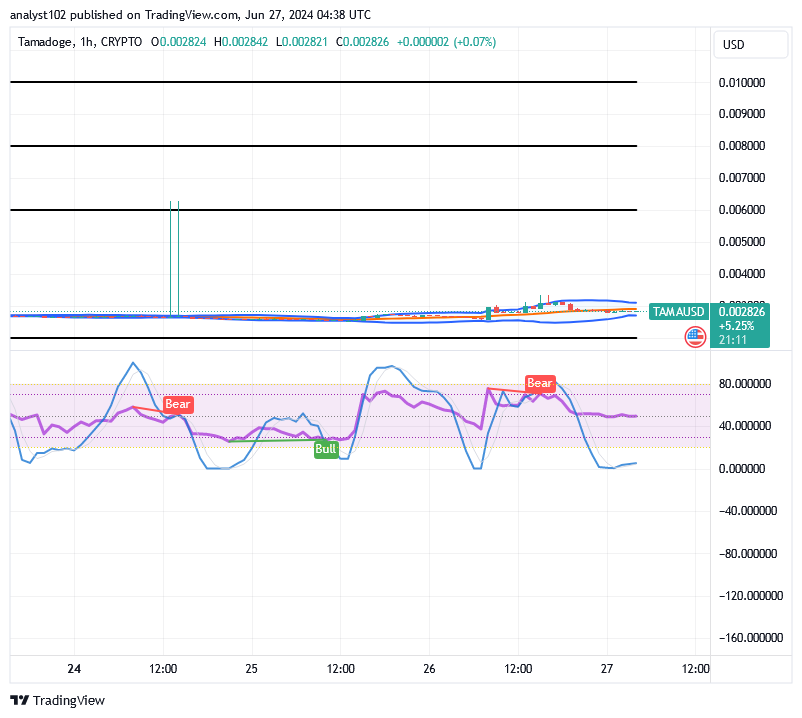Click the 0.009000 price axis label
This screenshot has height=718, width=802.
point(742,114)
